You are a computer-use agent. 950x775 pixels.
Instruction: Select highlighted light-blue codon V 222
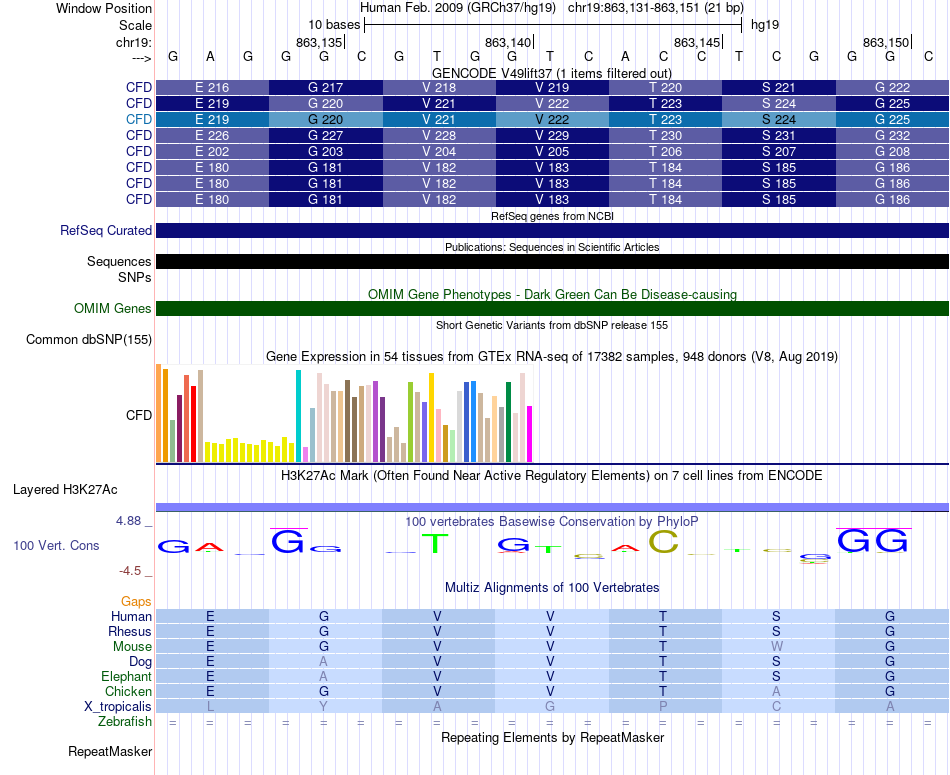[x=552, y=119]
